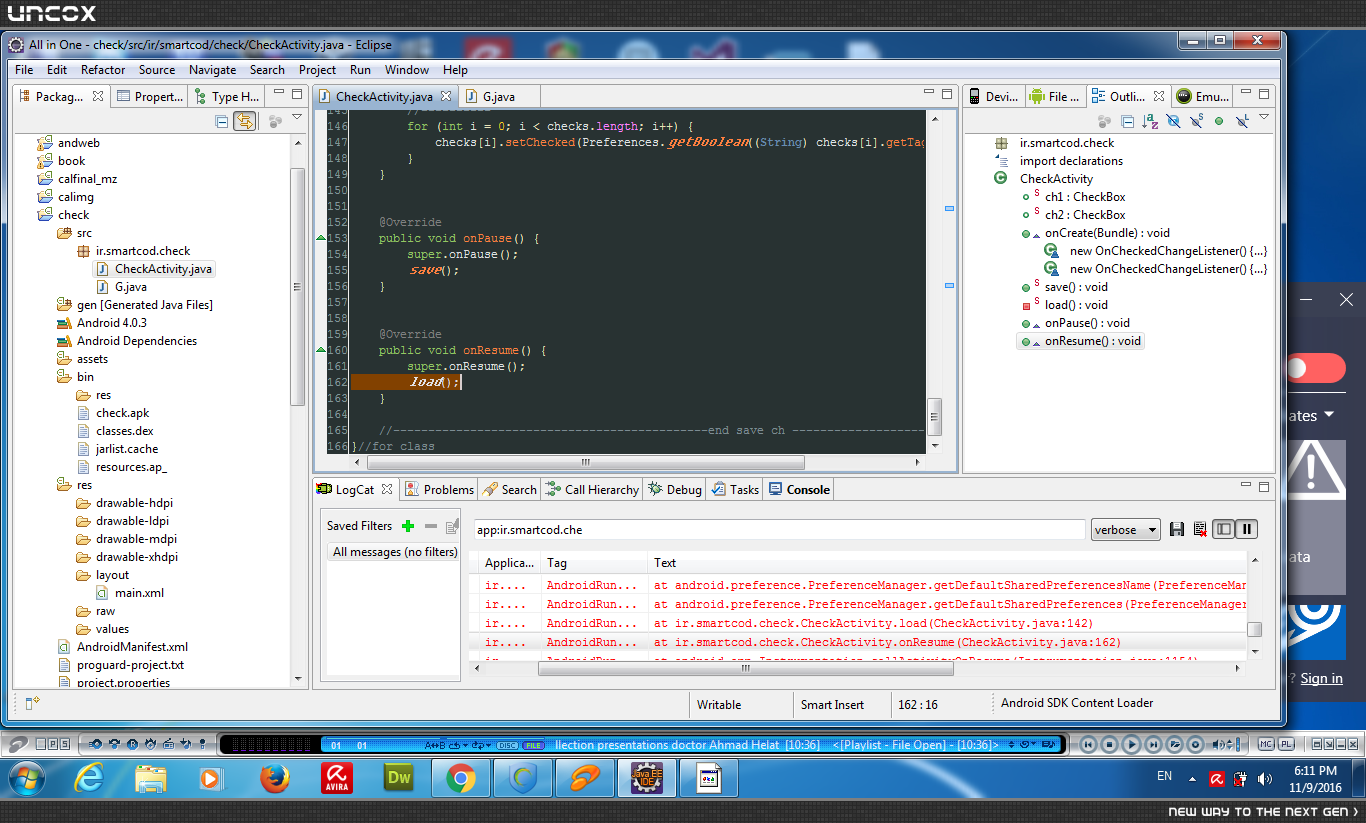Select AndroidManifest.xml in Package Explorer

click(x=123, y=647)
